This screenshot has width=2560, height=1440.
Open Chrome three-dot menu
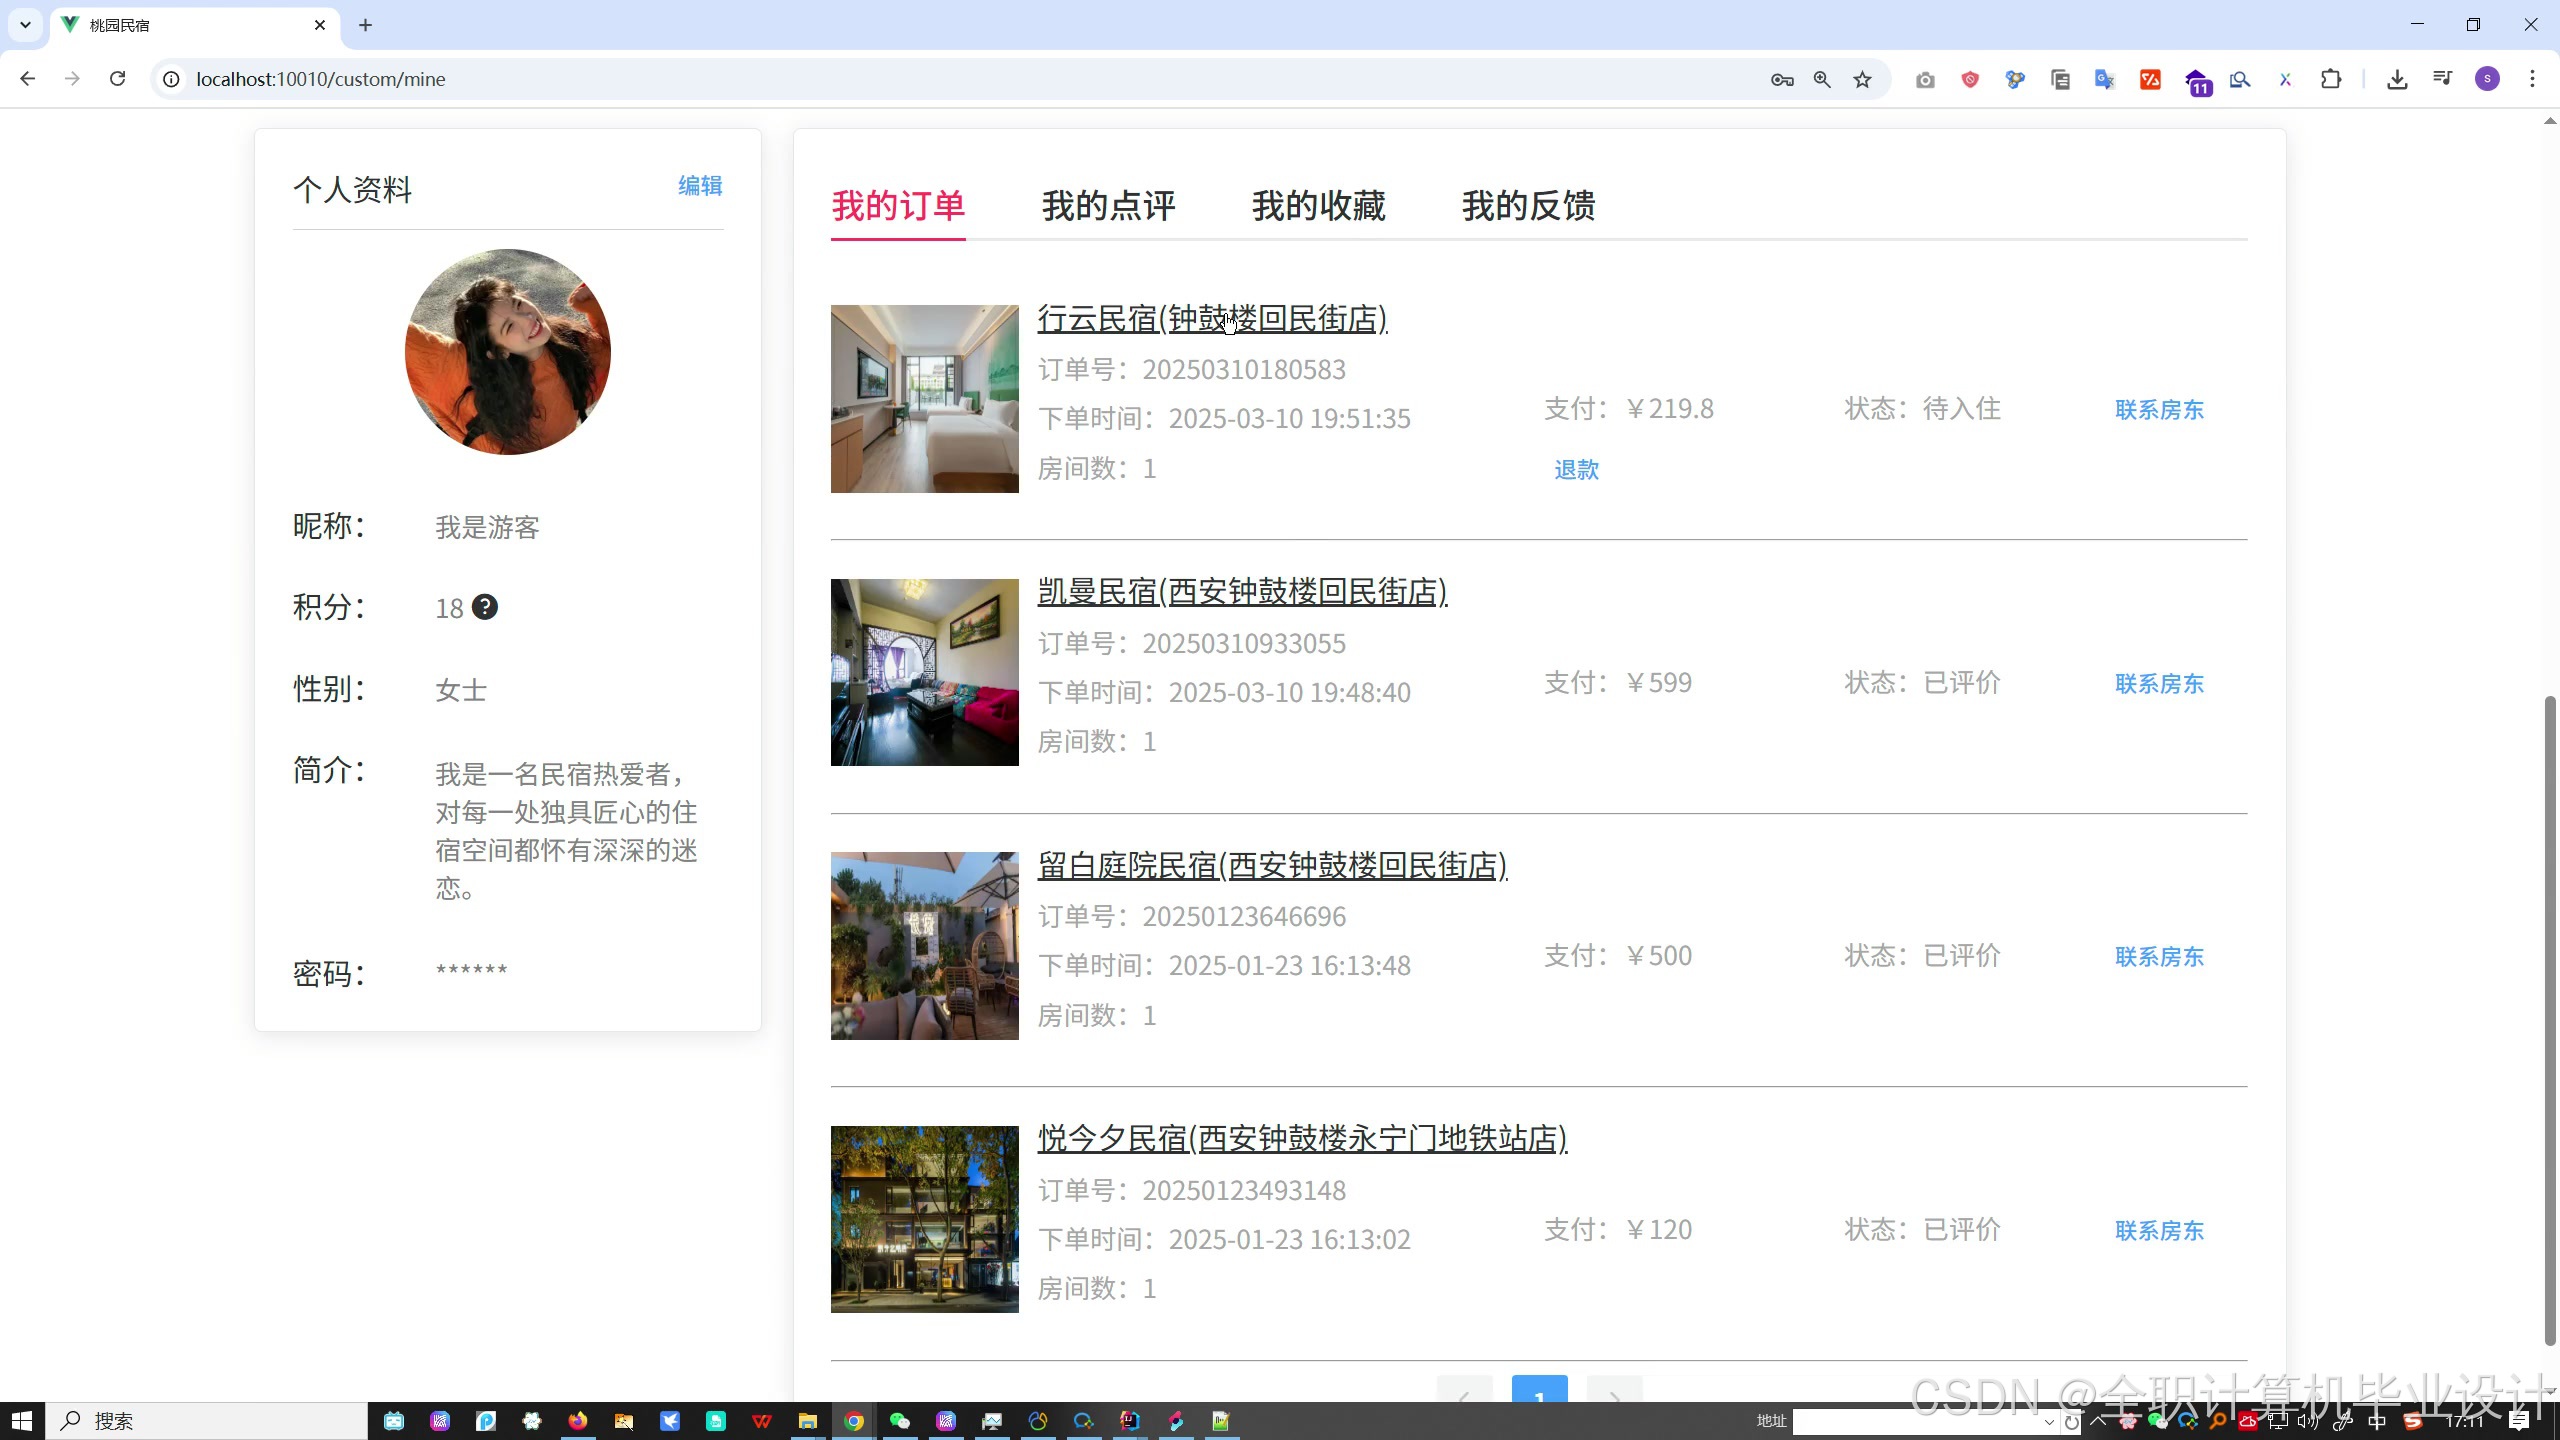[x=2532, y=79]
